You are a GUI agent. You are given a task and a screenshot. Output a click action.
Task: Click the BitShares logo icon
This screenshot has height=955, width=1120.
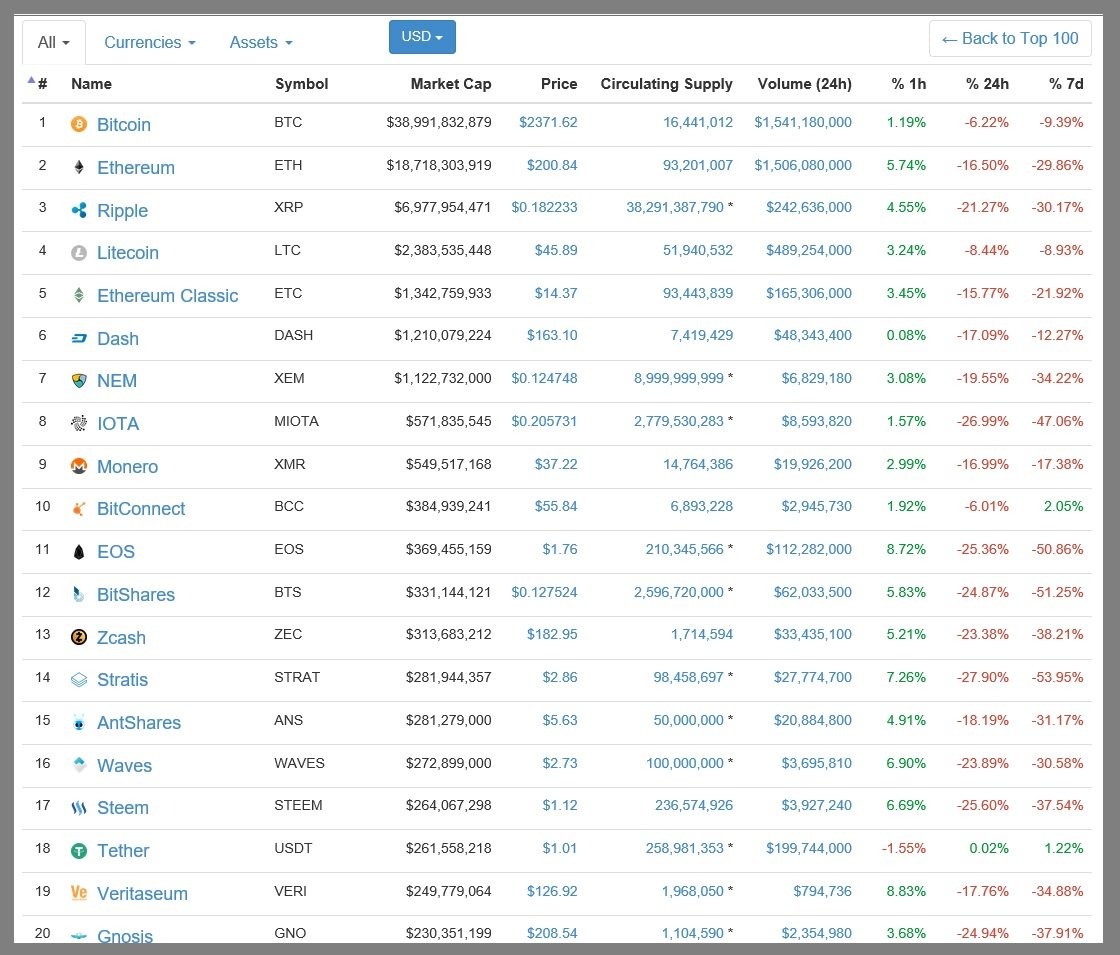point(79,594)
